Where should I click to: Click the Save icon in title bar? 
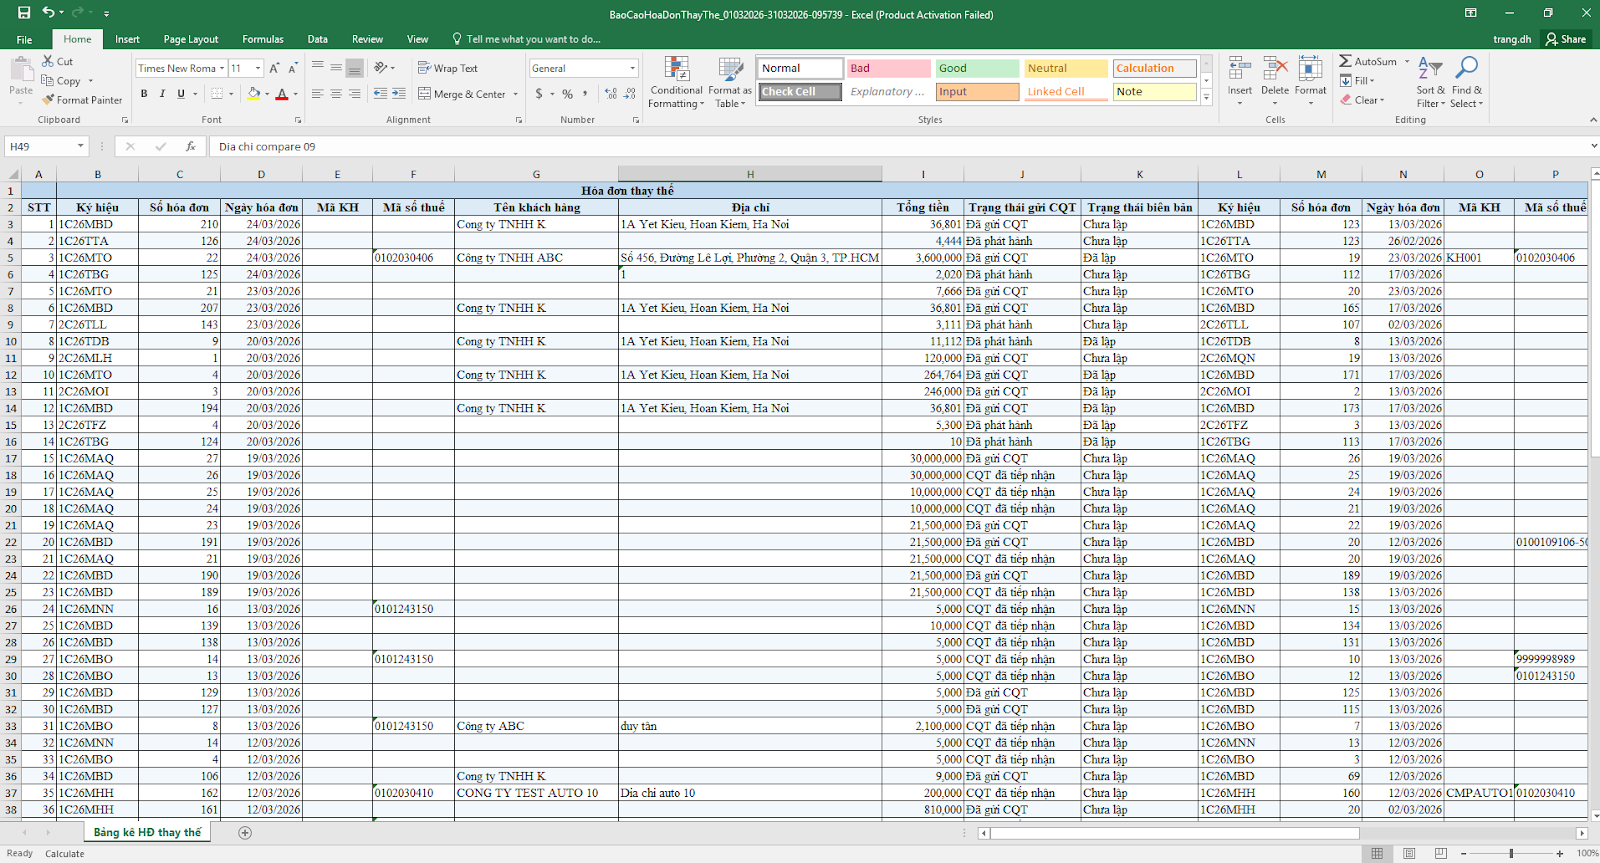24,13
